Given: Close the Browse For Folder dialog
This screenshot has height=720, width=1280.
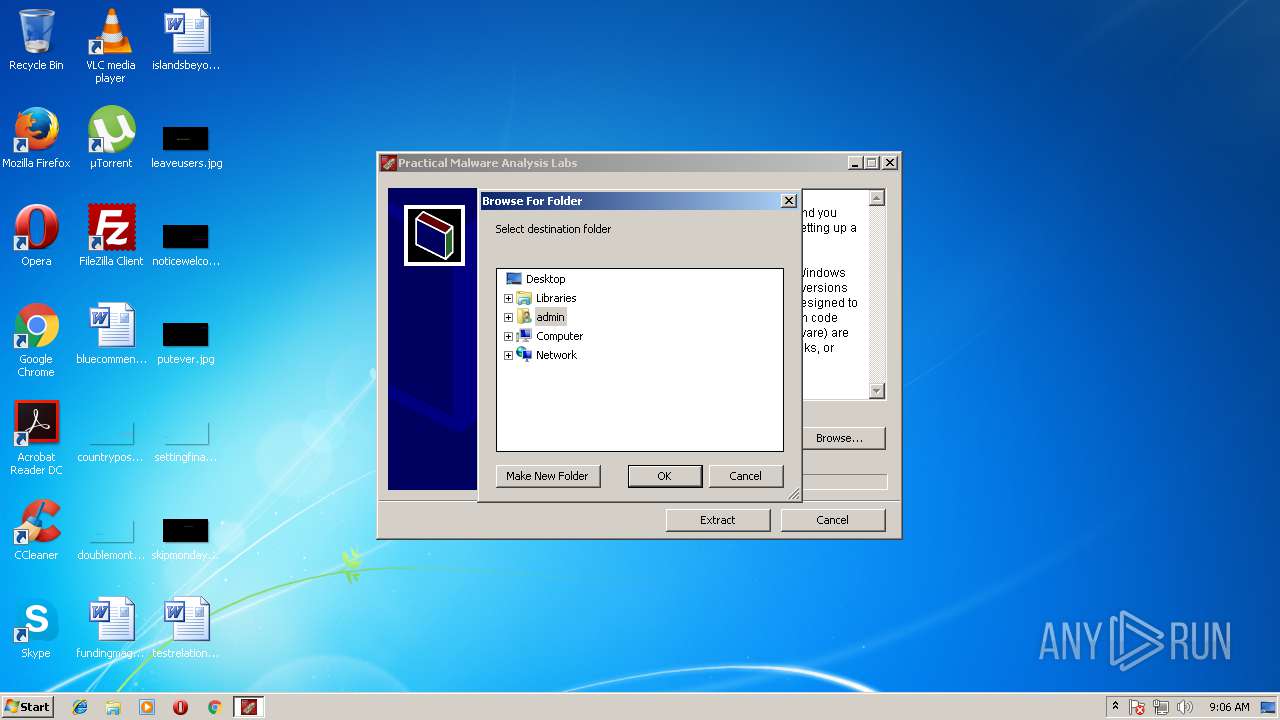Looking at the screenshot, I should point(788,201).
